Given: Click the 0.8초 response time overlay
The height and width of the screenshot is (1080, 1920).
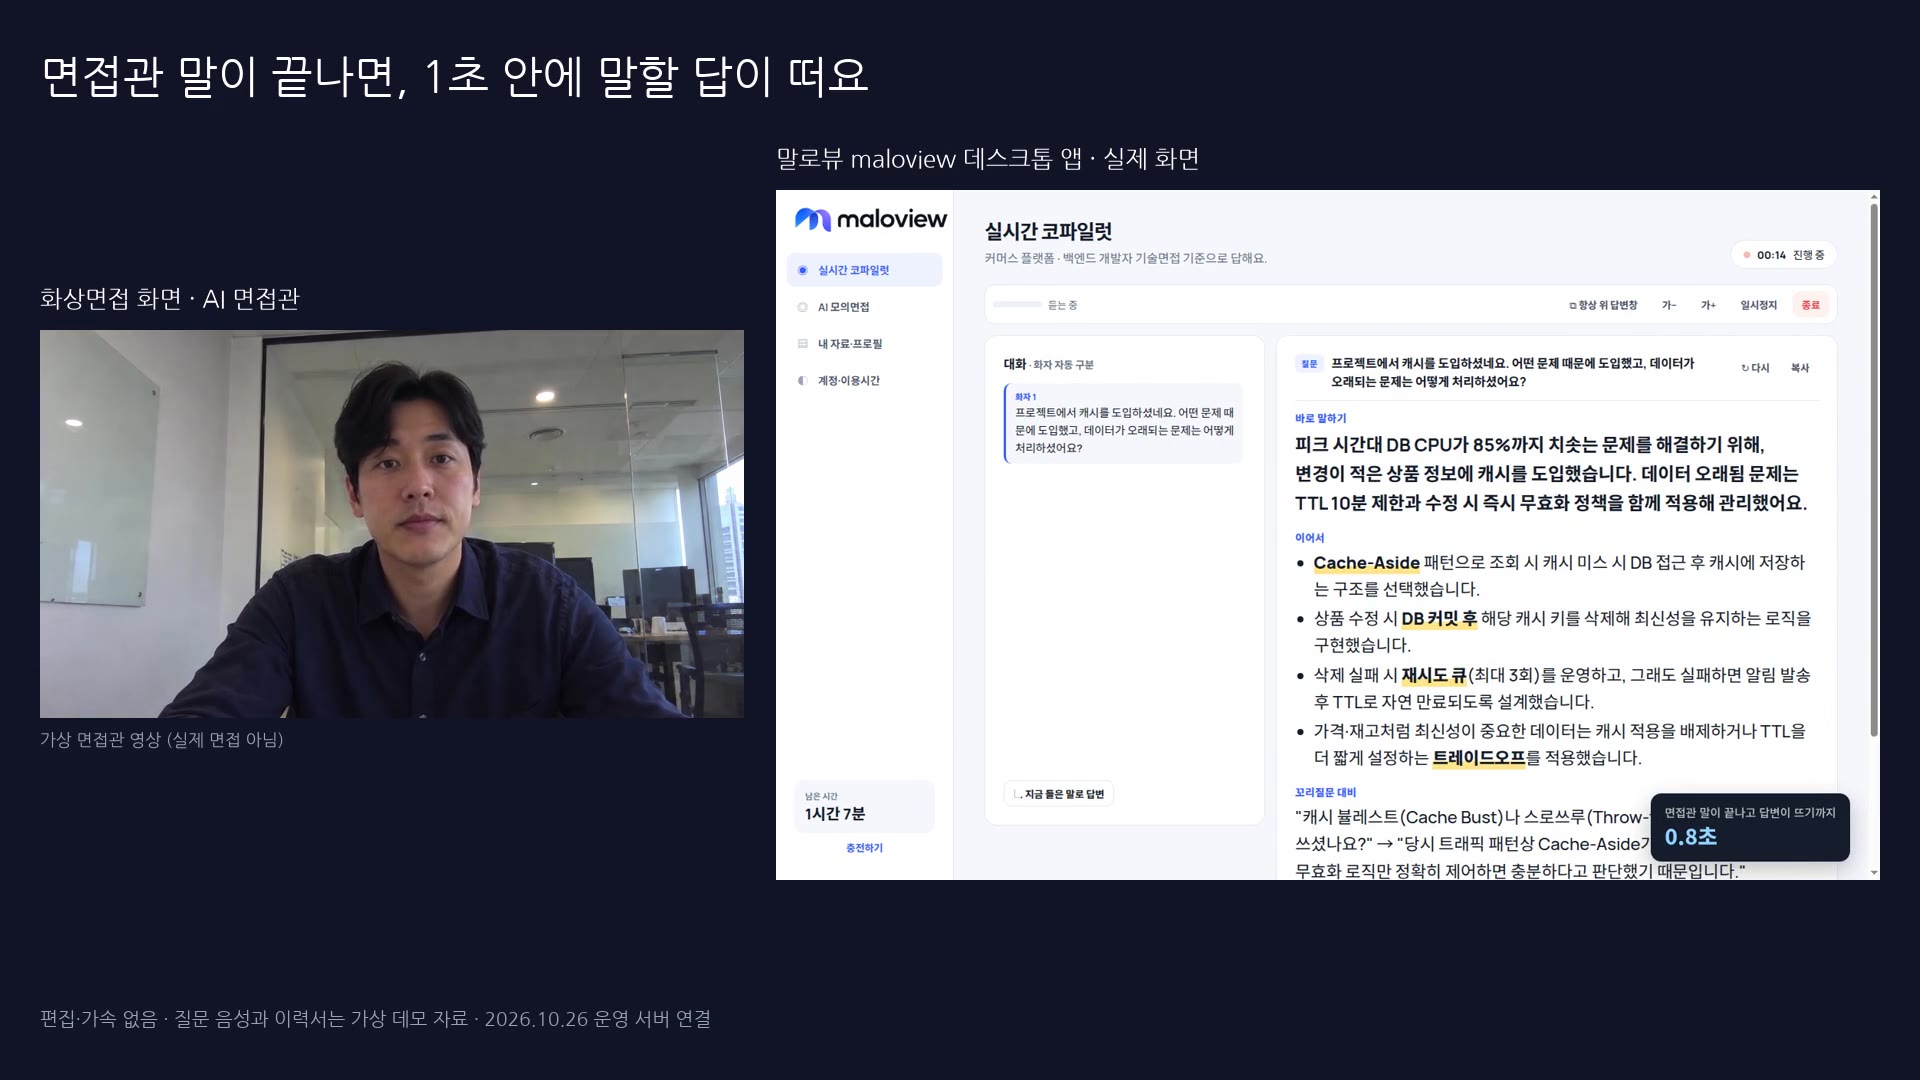Looking at the screenshot, I should click(x=1750, y=827).
